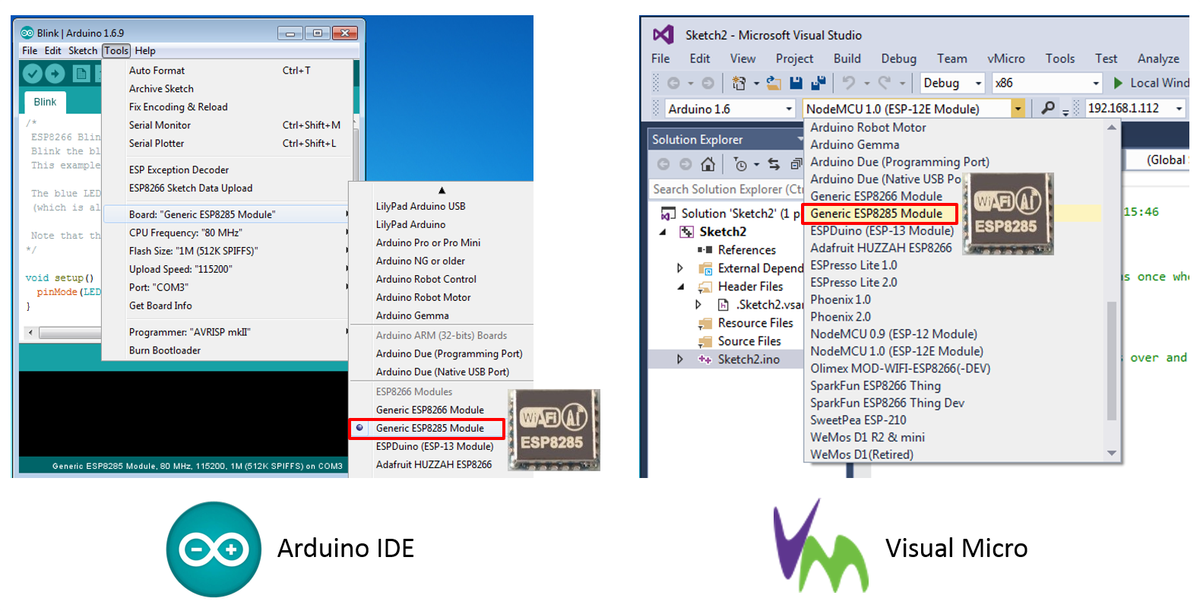Screen dimensions: 1200x611
Task: Click the Redo icon in Visual Studio
Action: click(x=884, y=83)
